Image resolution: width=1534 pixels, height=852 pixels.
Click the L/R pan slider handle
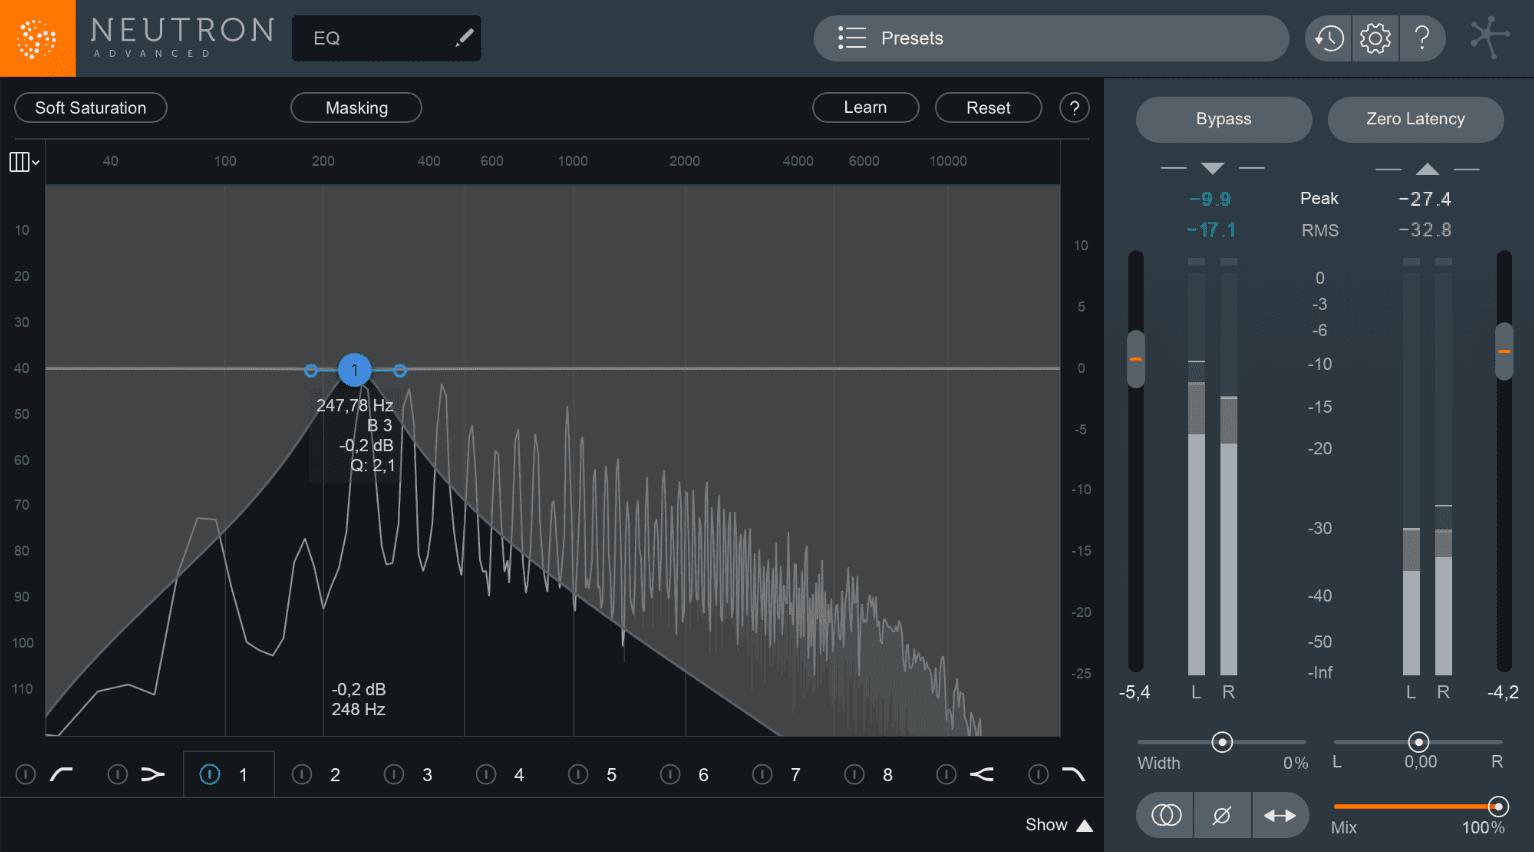click(x=1418, y=742)
